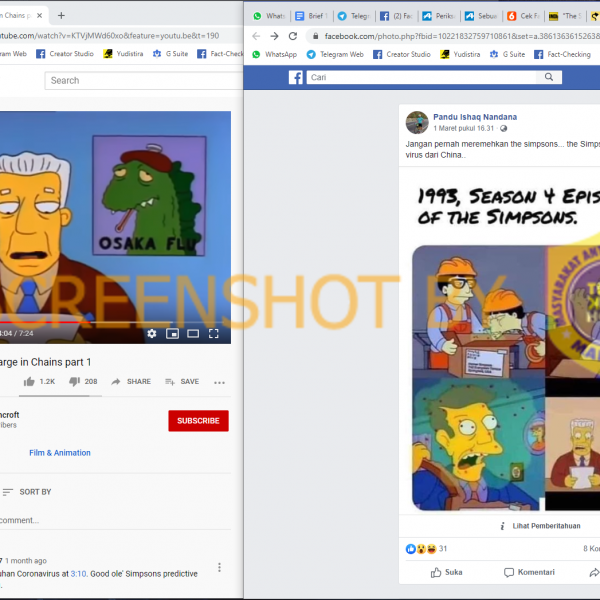Close the YouTube Chains tab
The image size is (600, 600).
click(39, 16)
